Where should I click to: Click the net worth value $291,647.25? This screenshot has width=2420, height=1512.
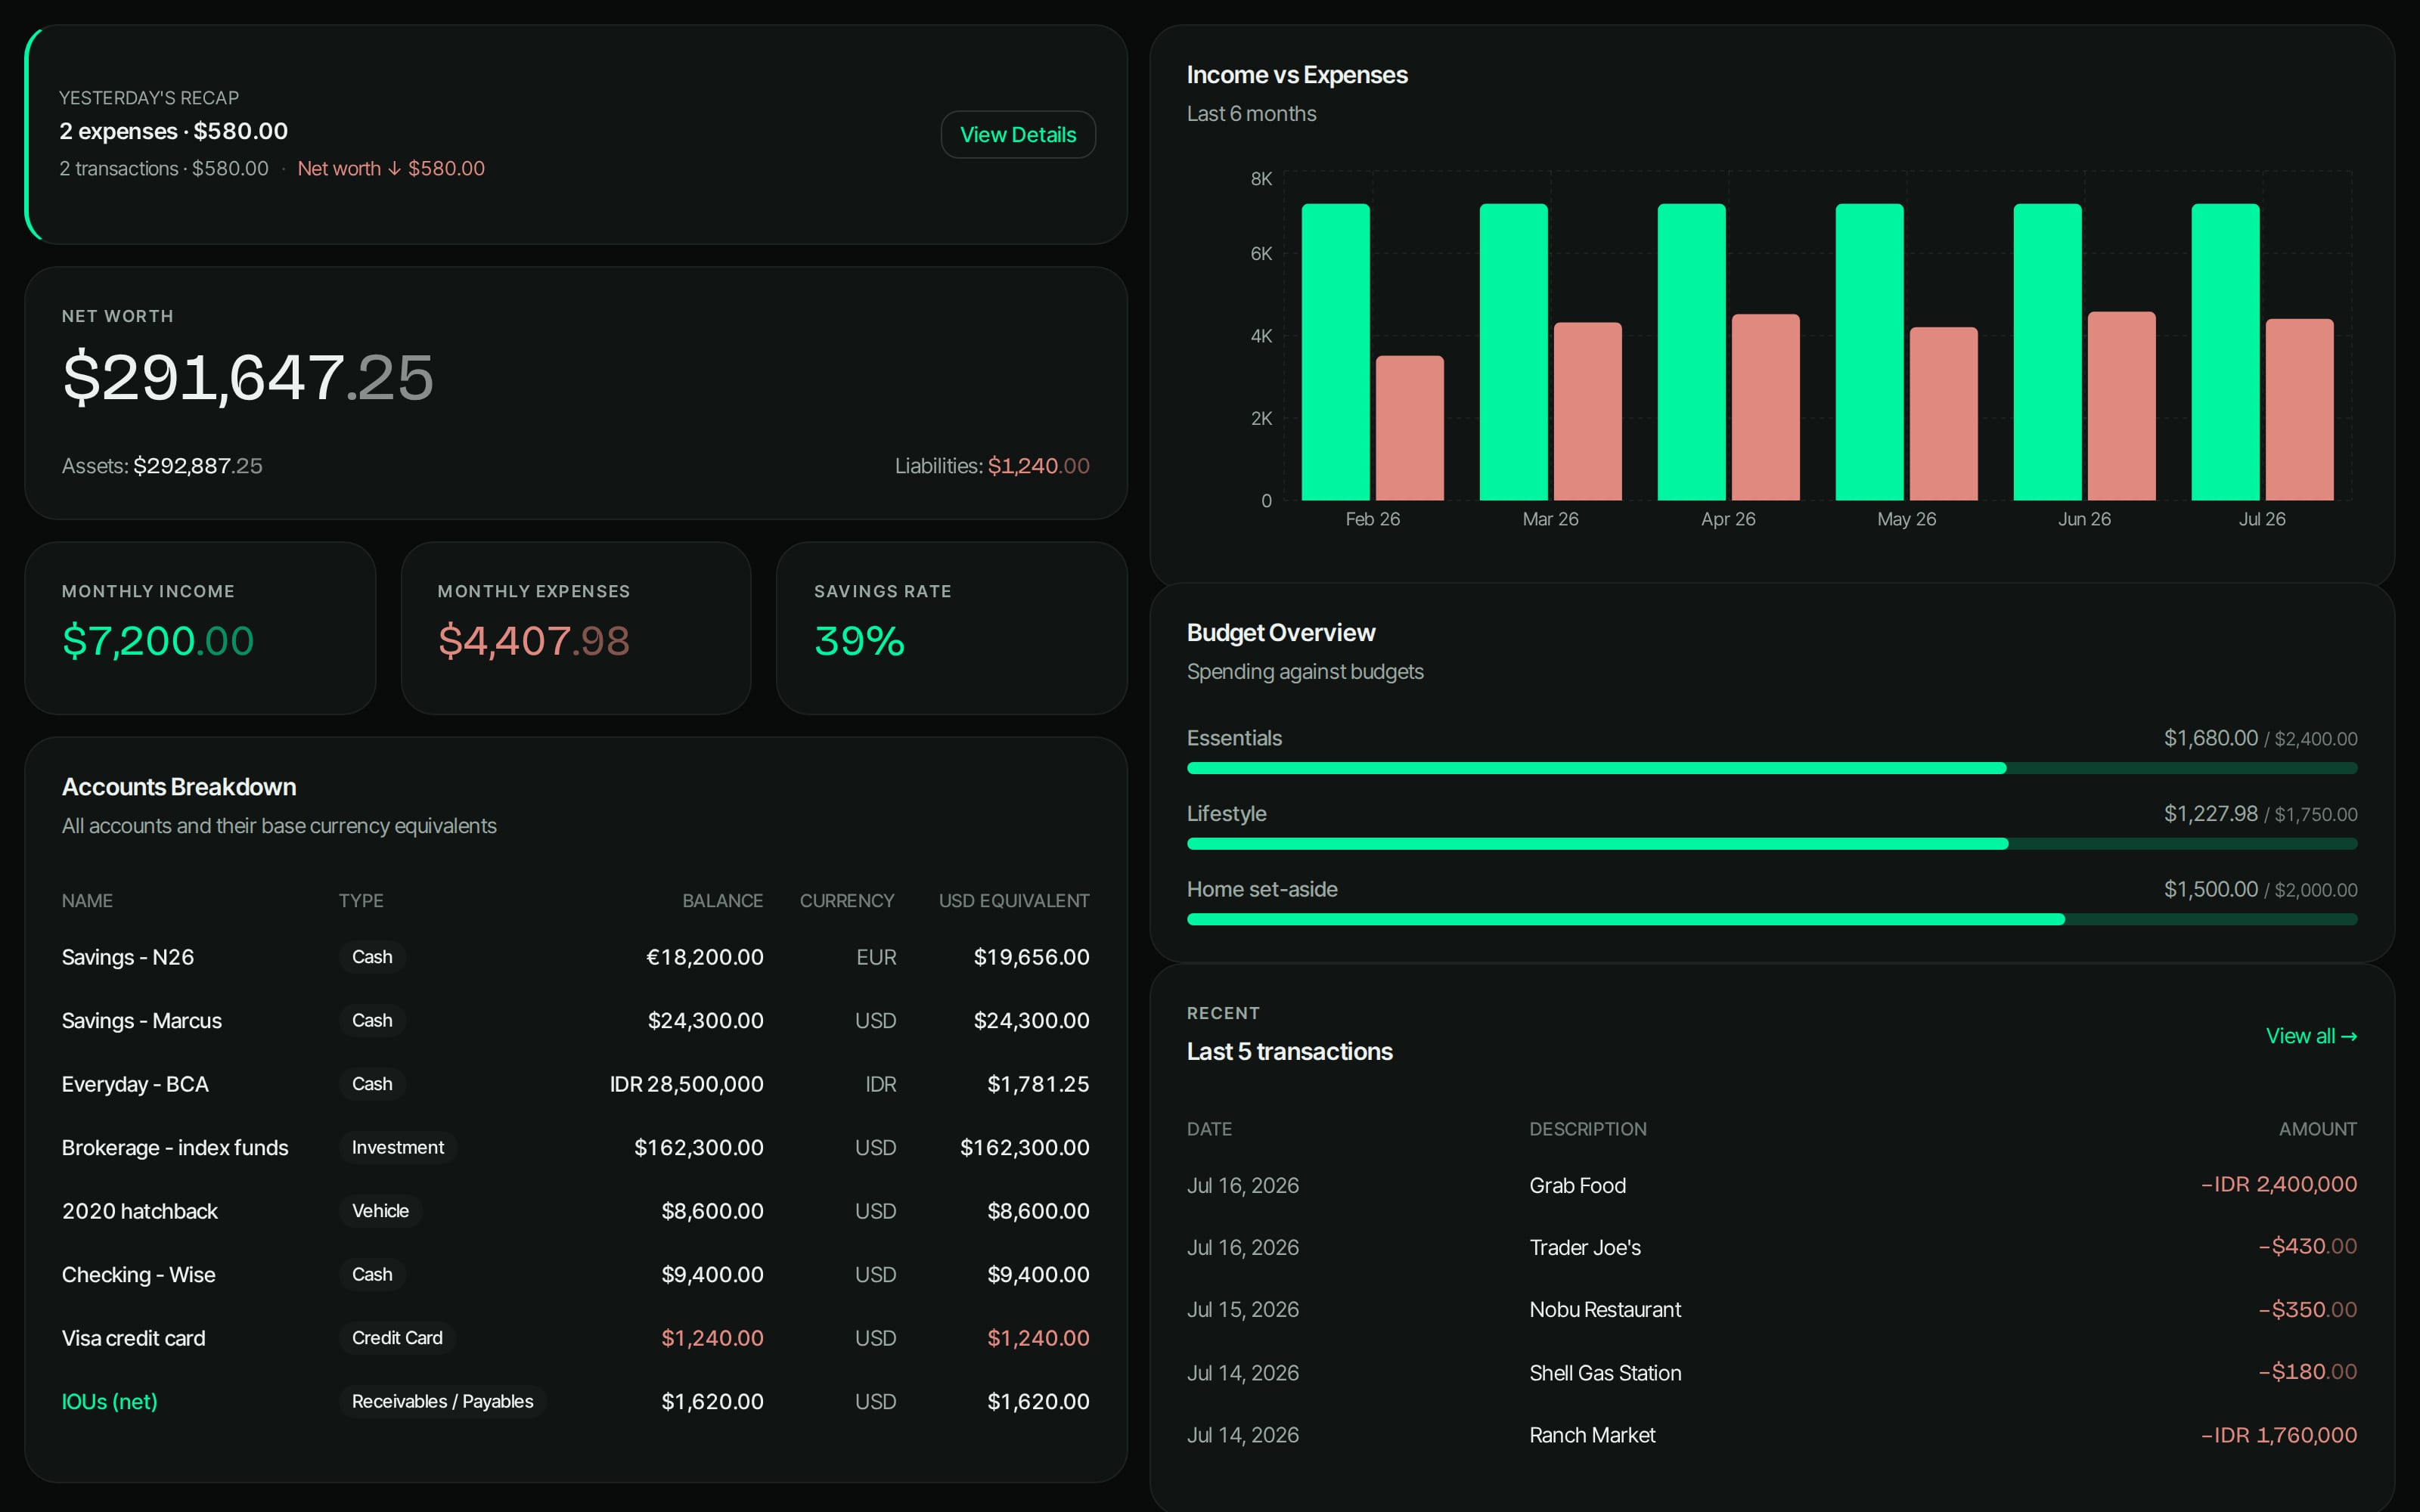click(248, 378)
